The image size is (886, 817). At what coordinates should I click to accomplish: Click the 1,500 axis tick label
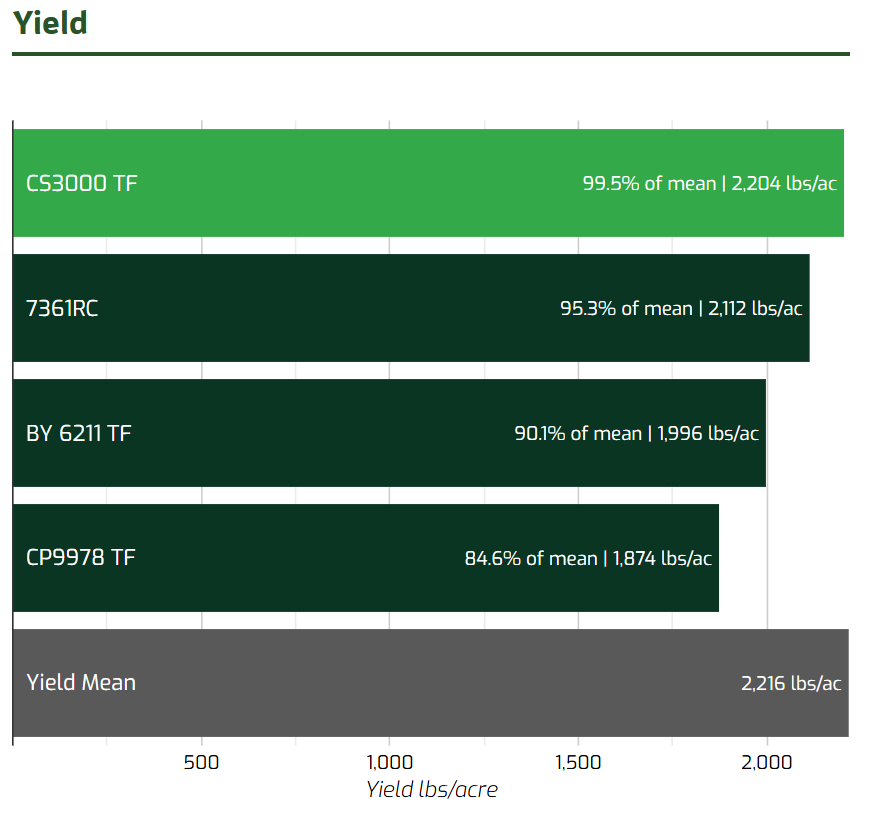tap(578, 763)
